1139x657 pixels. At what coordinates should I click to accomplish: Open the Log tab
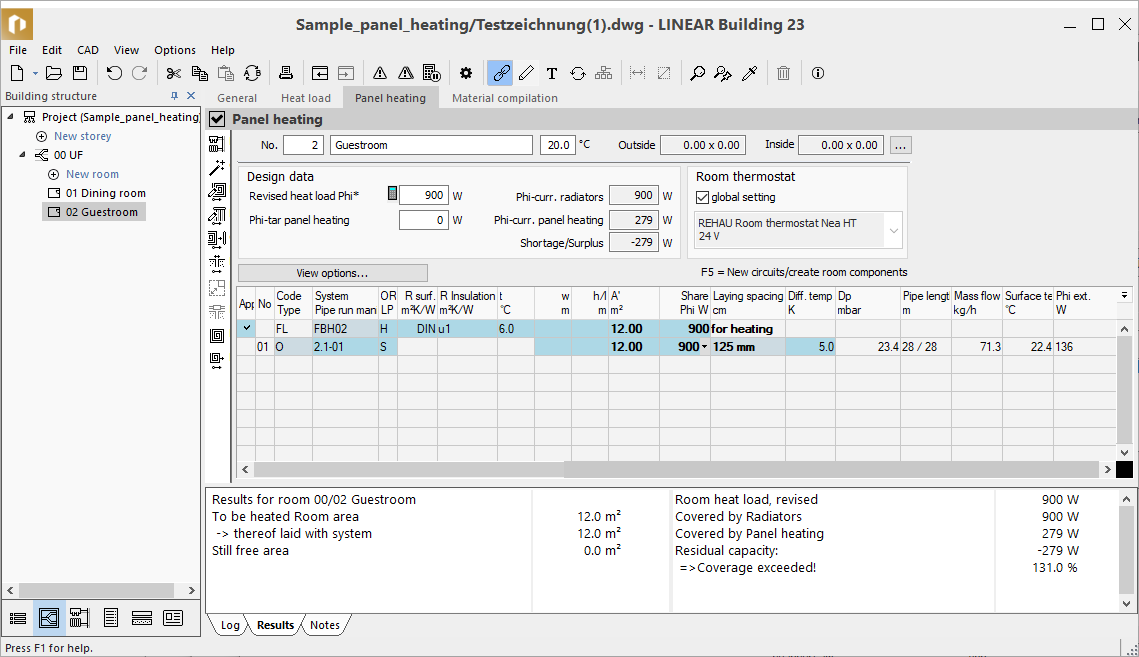click(x=230, y=625)
